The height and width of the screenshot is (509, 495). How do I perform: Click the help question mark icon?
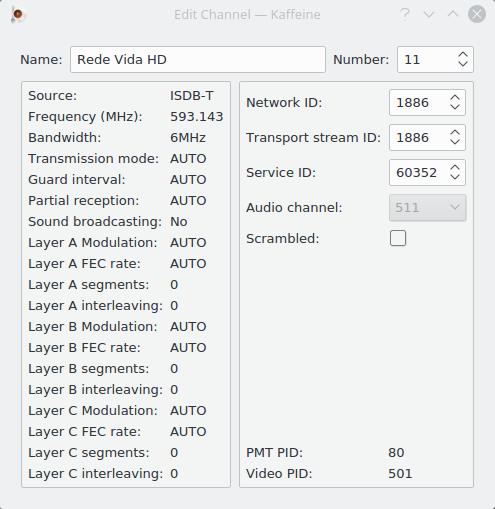[405, 14]
